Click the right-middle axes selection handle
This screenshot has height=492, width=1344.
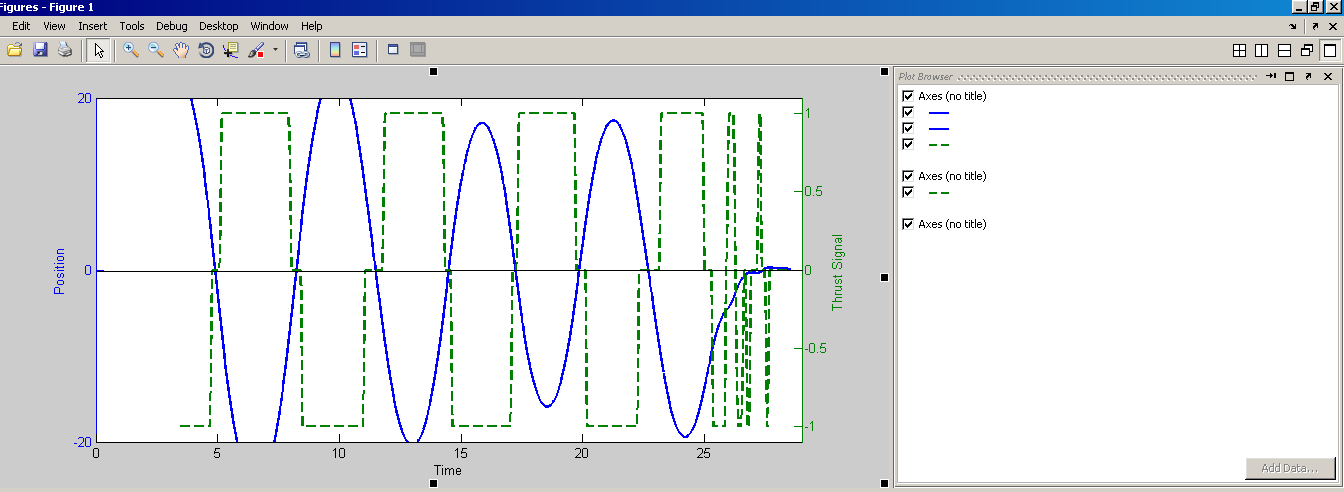pyautogui.click(x=884, y=277)
